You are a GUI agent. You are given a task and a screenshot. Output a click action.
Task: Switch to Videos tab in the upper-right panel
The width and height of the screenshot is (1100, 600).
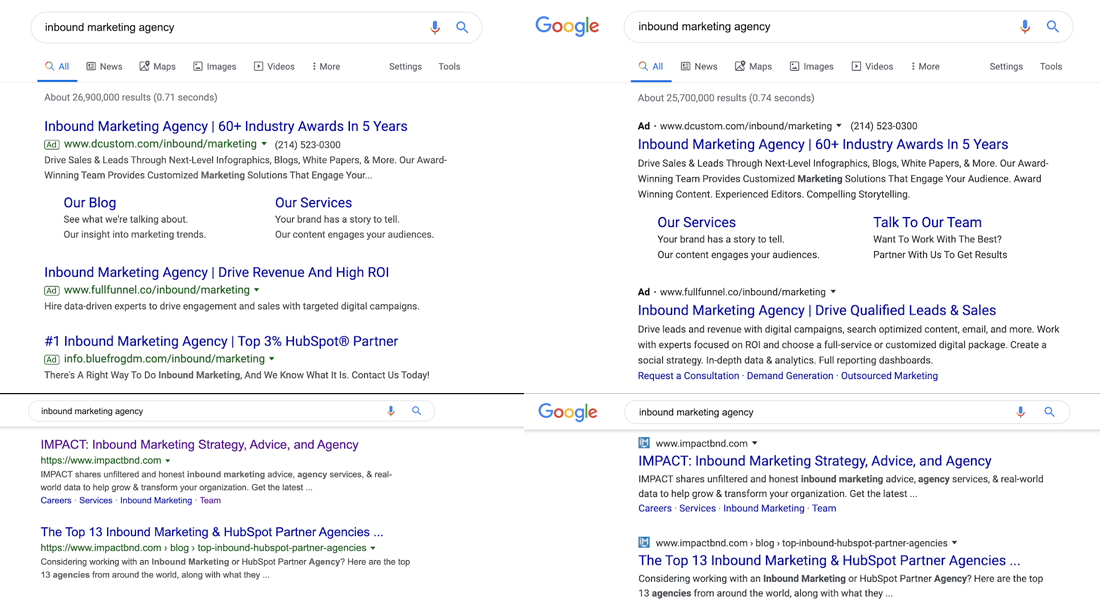coord(872,67)
